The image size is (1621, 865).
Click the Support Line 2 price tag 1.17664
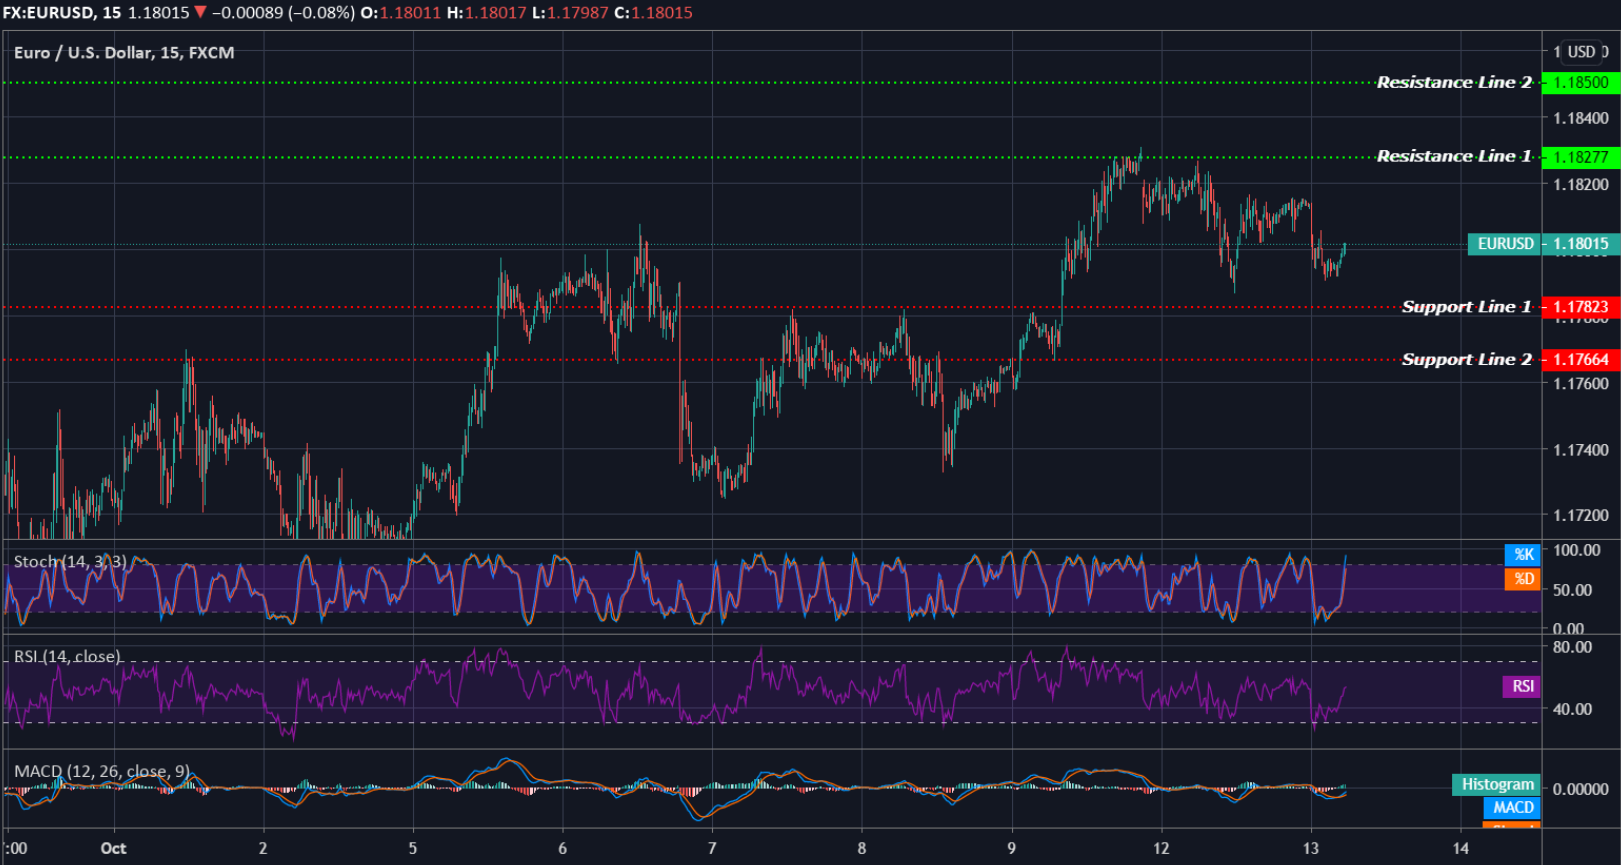1581,359
